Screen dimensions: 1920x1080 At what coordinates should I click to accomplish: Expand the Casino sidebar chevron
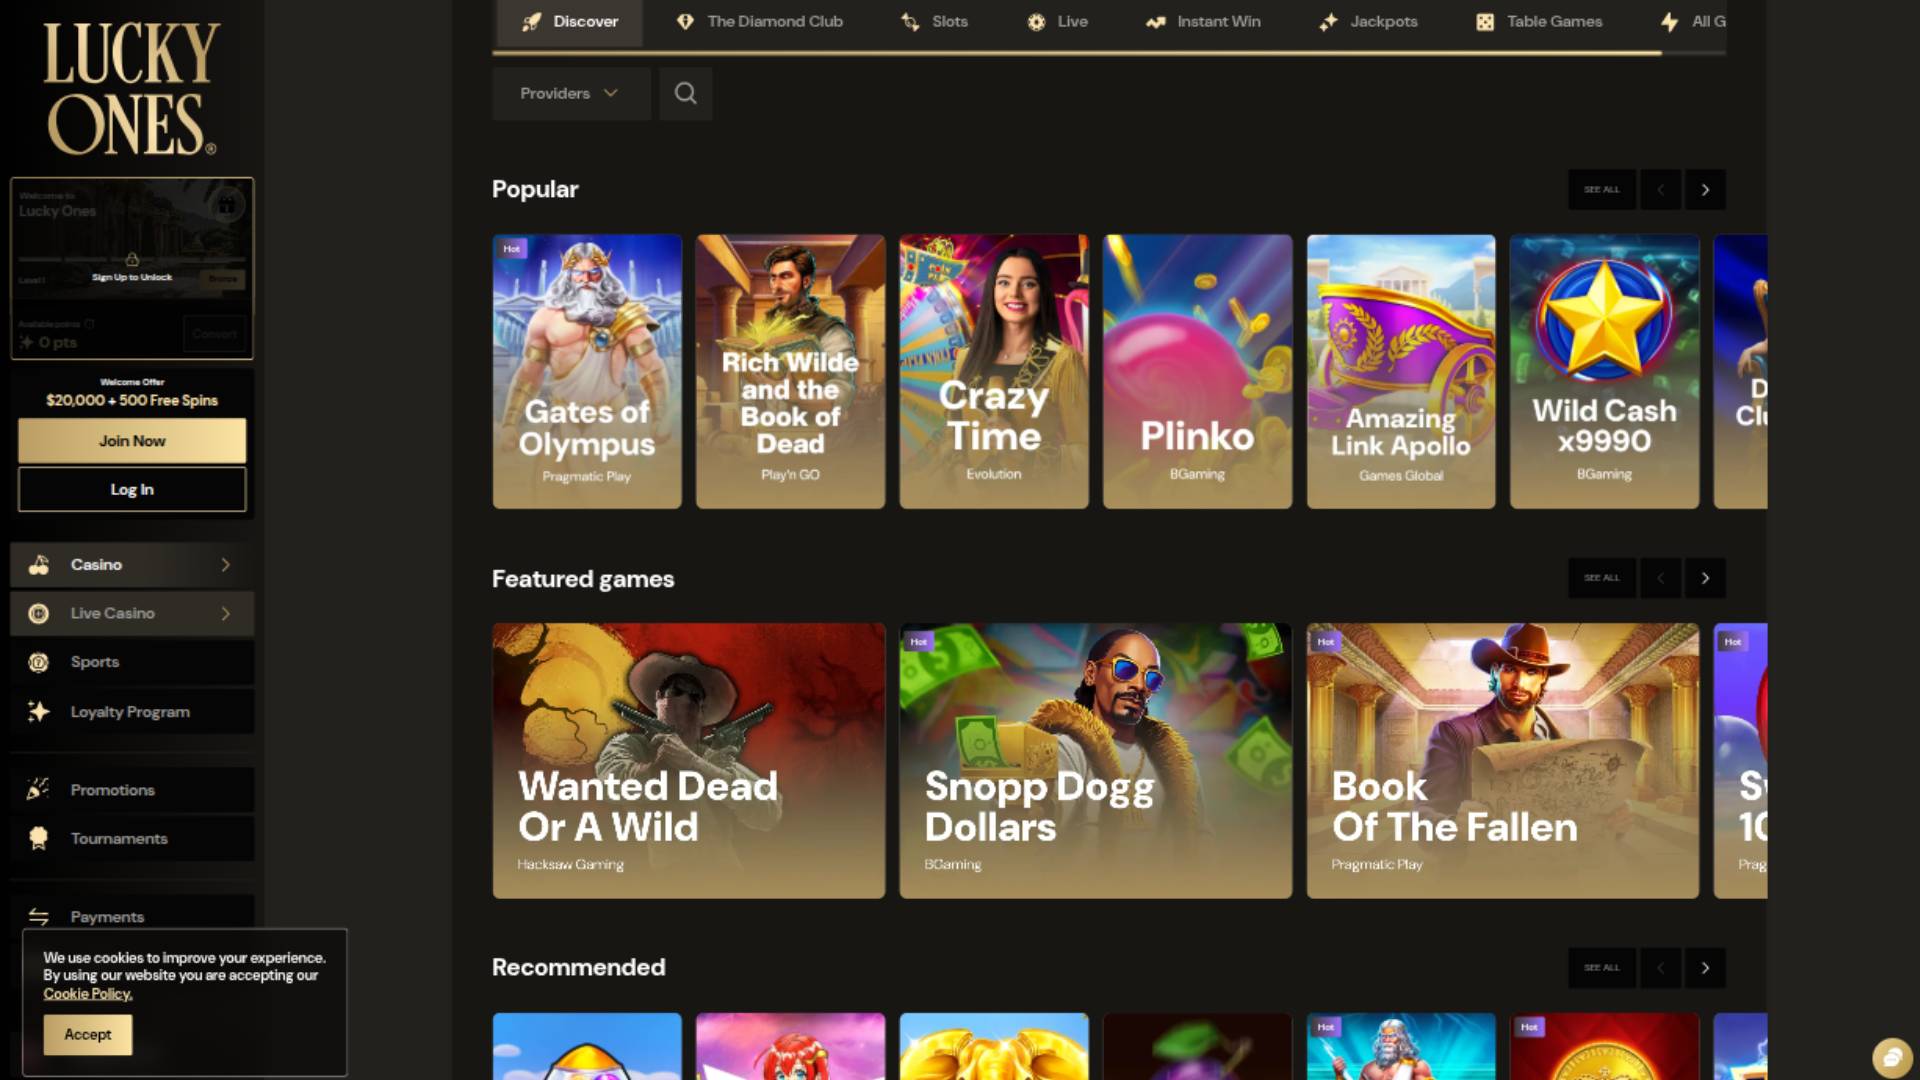[x=226, y=565]
